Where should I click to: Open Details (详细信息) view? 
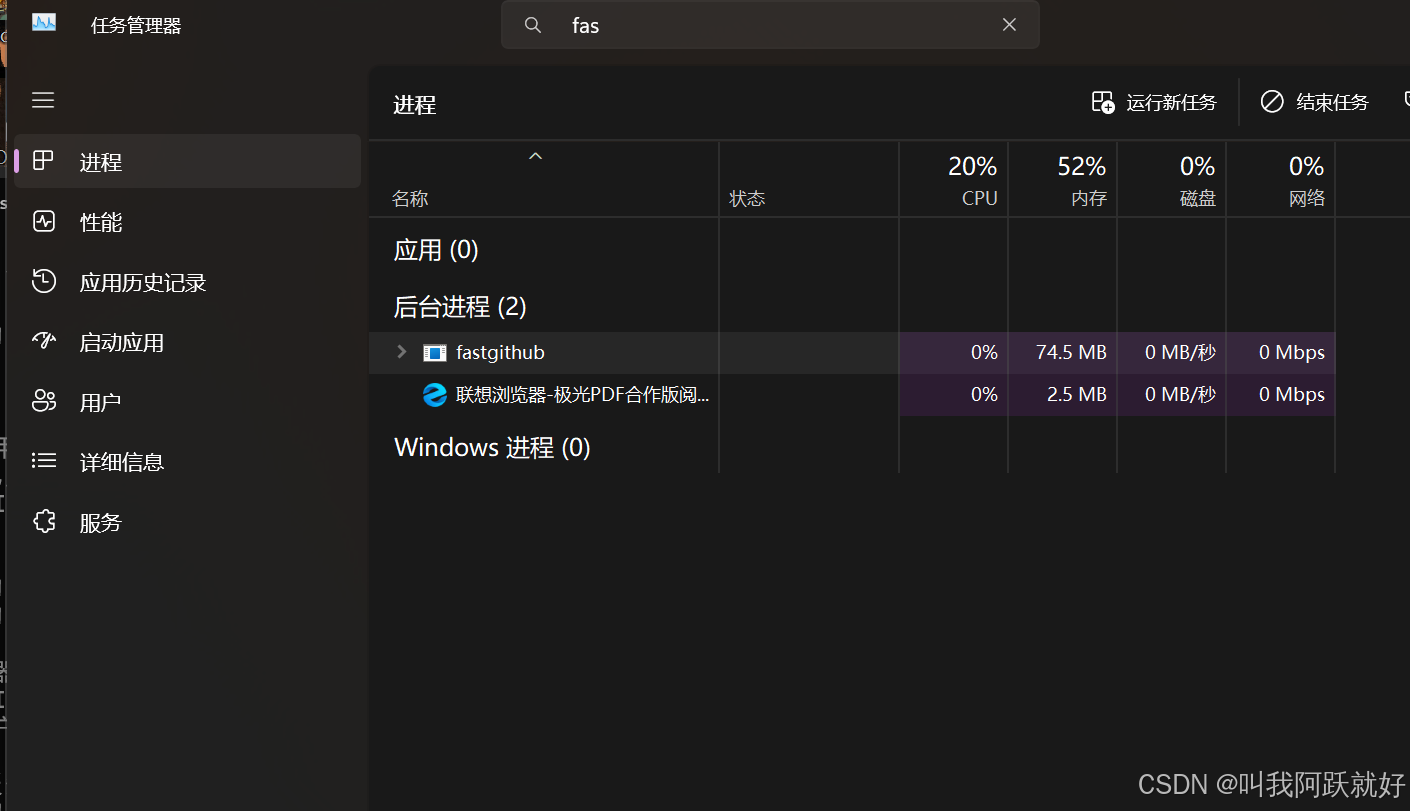(x=44, y=461)
